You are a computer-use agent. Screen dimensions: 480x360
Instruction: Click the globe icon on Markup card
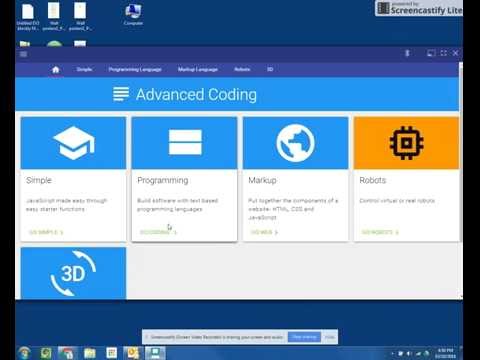click(x=295, y=143)
